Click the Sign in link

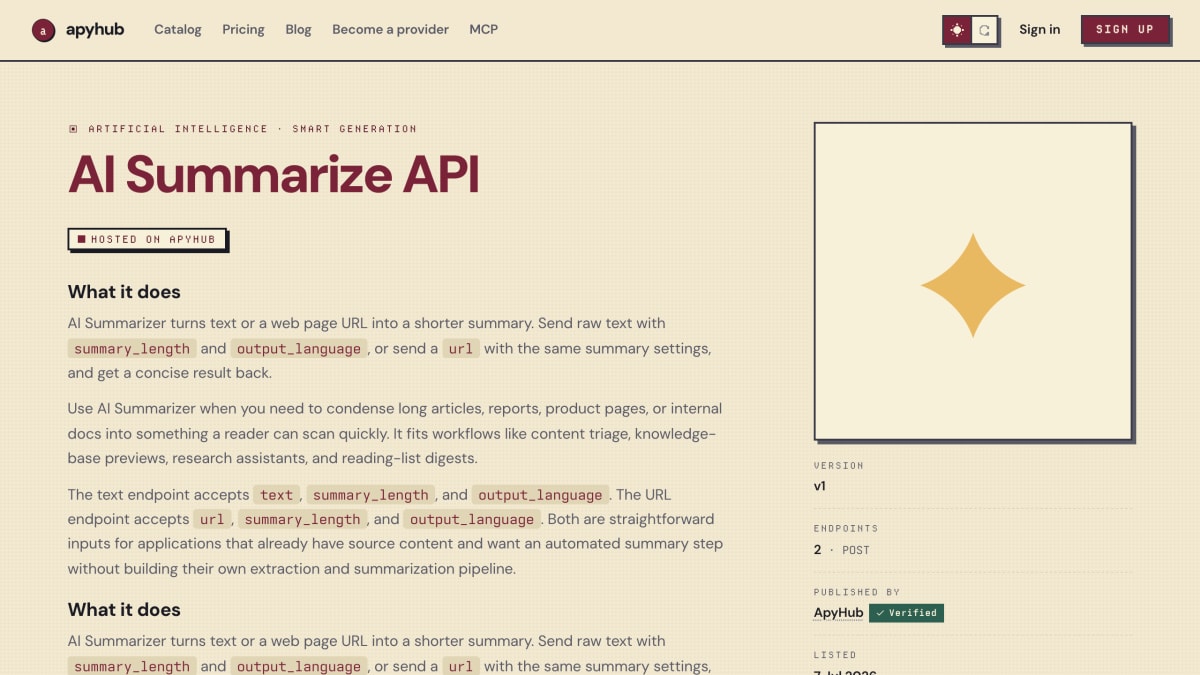tap(1040, 29)
